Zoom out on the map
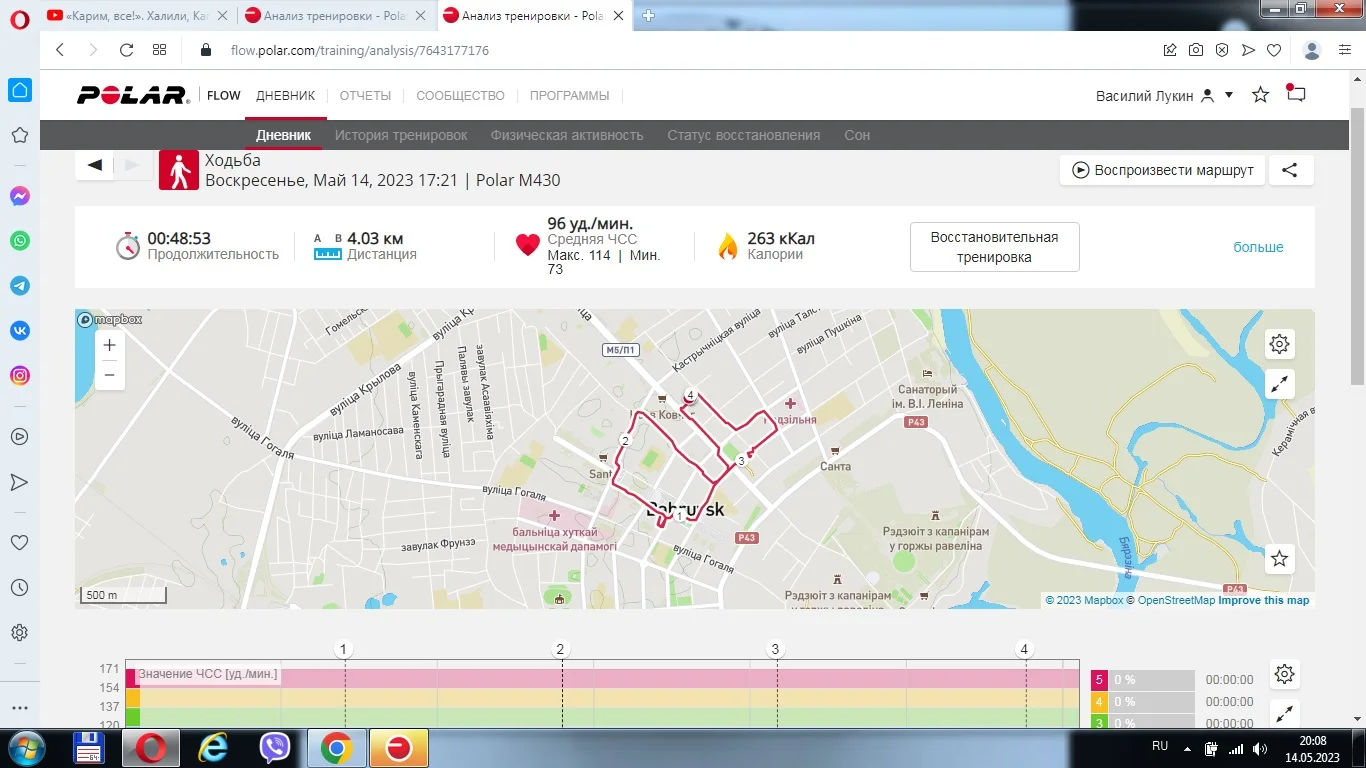The image size is (1366, 768). click(x=110, y=375)
